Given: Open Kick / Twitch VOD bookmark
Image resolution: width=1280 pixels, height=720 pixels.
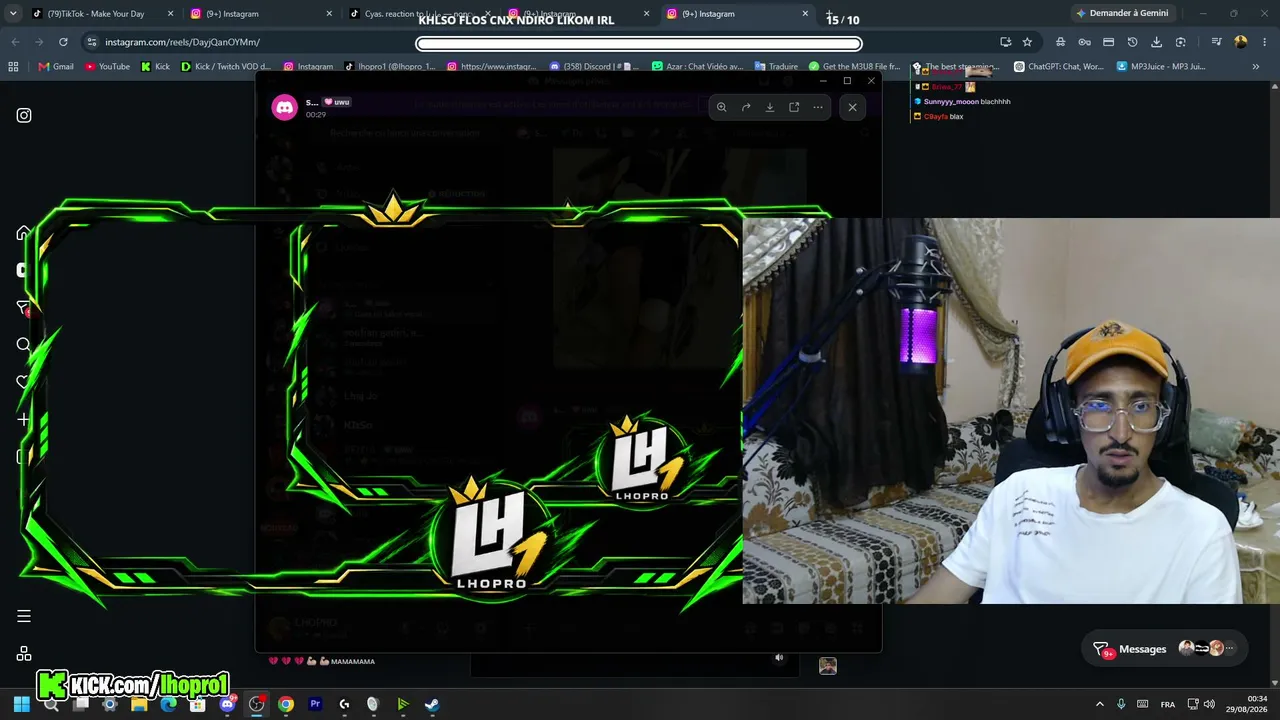Looking at the screenshot, I should point(226,67).
